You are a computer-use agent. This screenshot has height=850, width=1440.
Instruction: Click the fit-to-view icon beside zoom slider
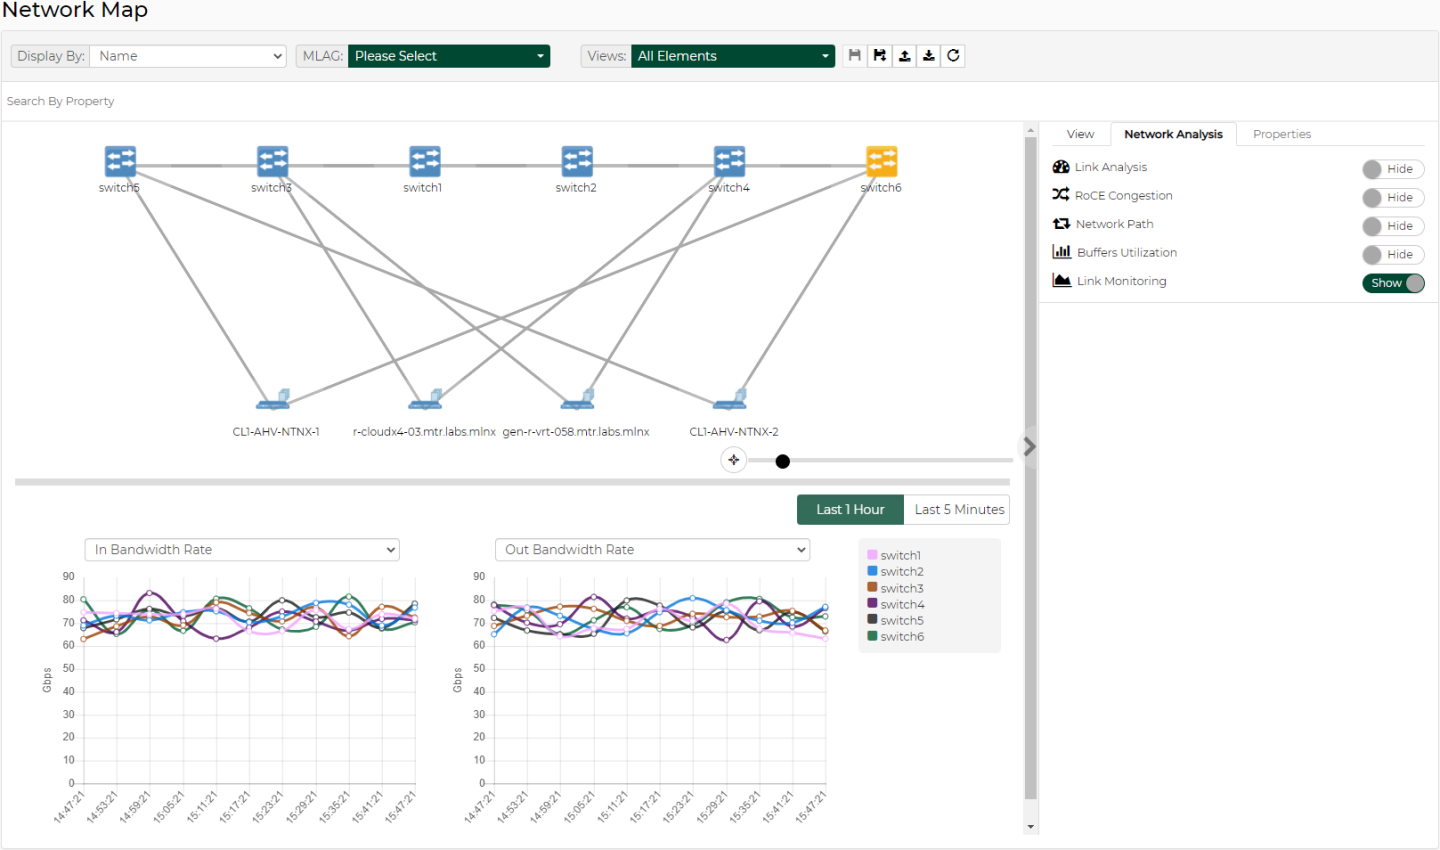point(734,460)
